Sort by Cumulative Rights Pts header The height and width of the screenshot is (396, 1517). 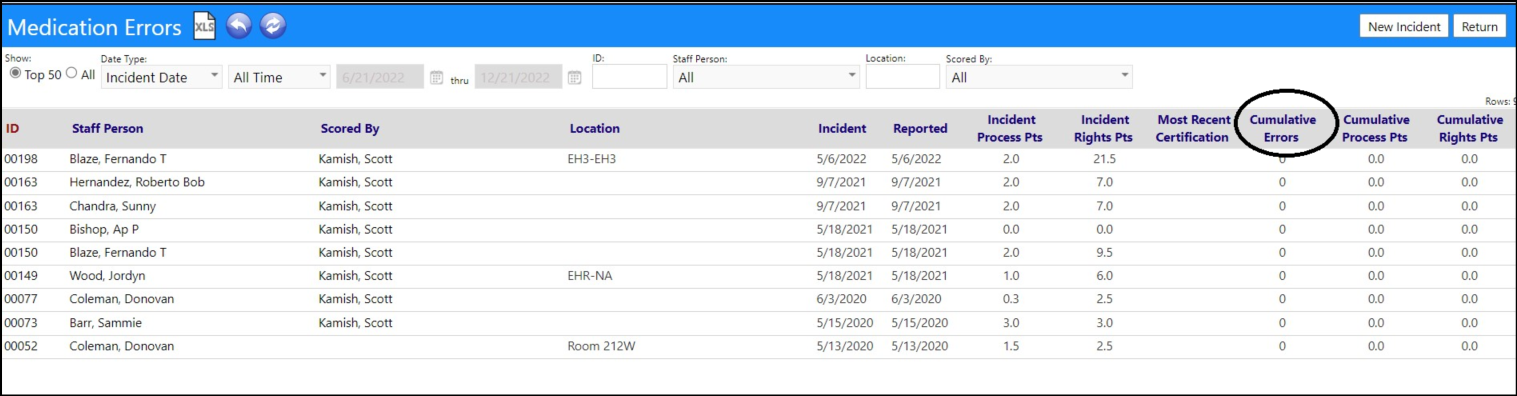click(x=1469, y=129)
